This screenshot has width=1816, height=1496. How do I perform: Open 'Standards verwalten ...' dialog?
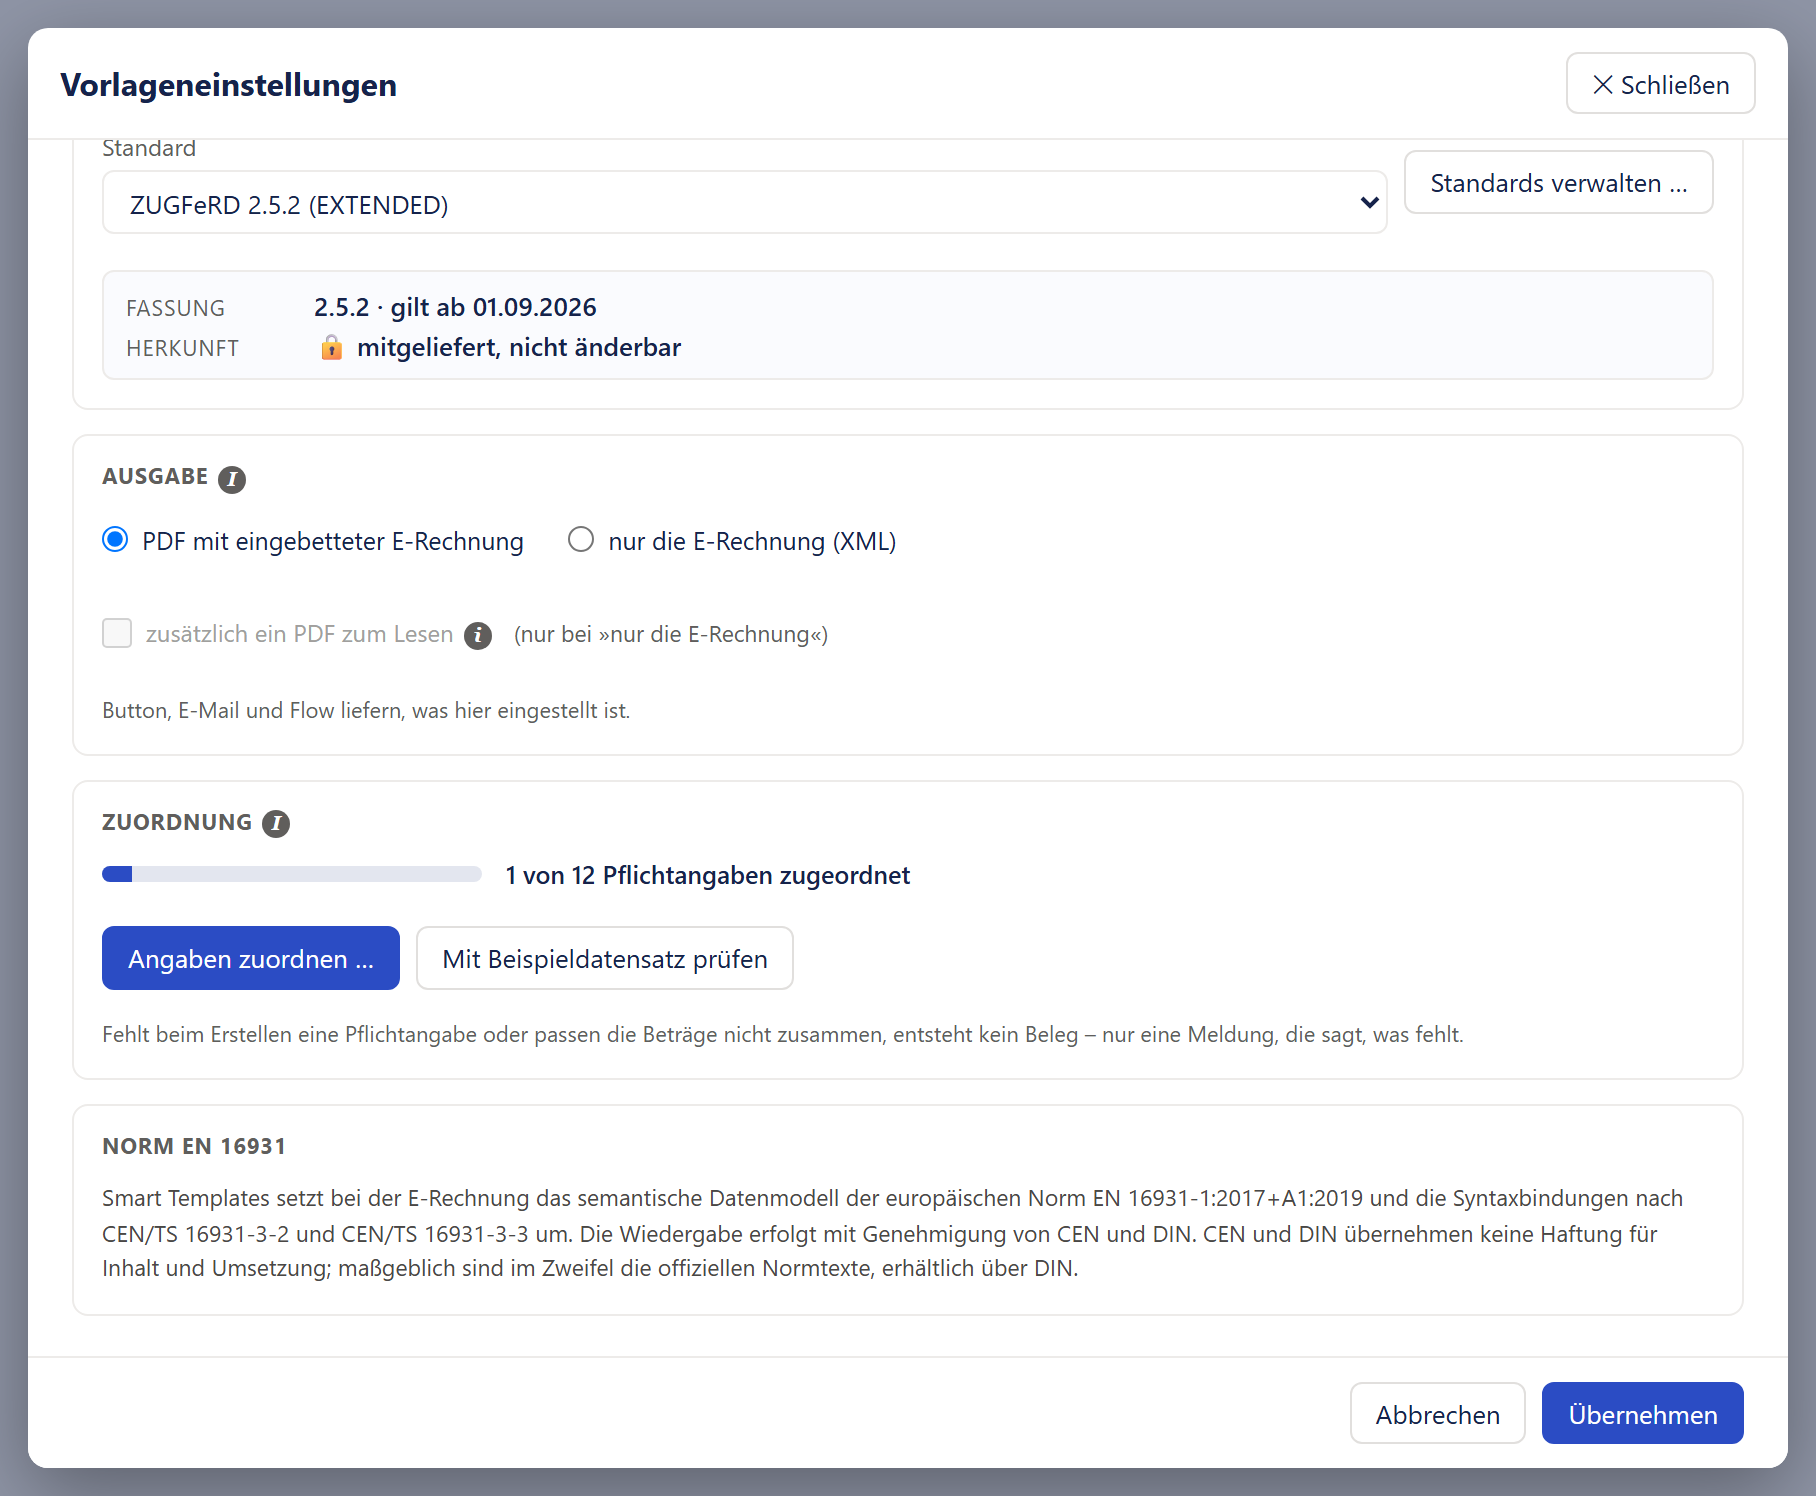pyautogui.click(x=1558, y=182)
